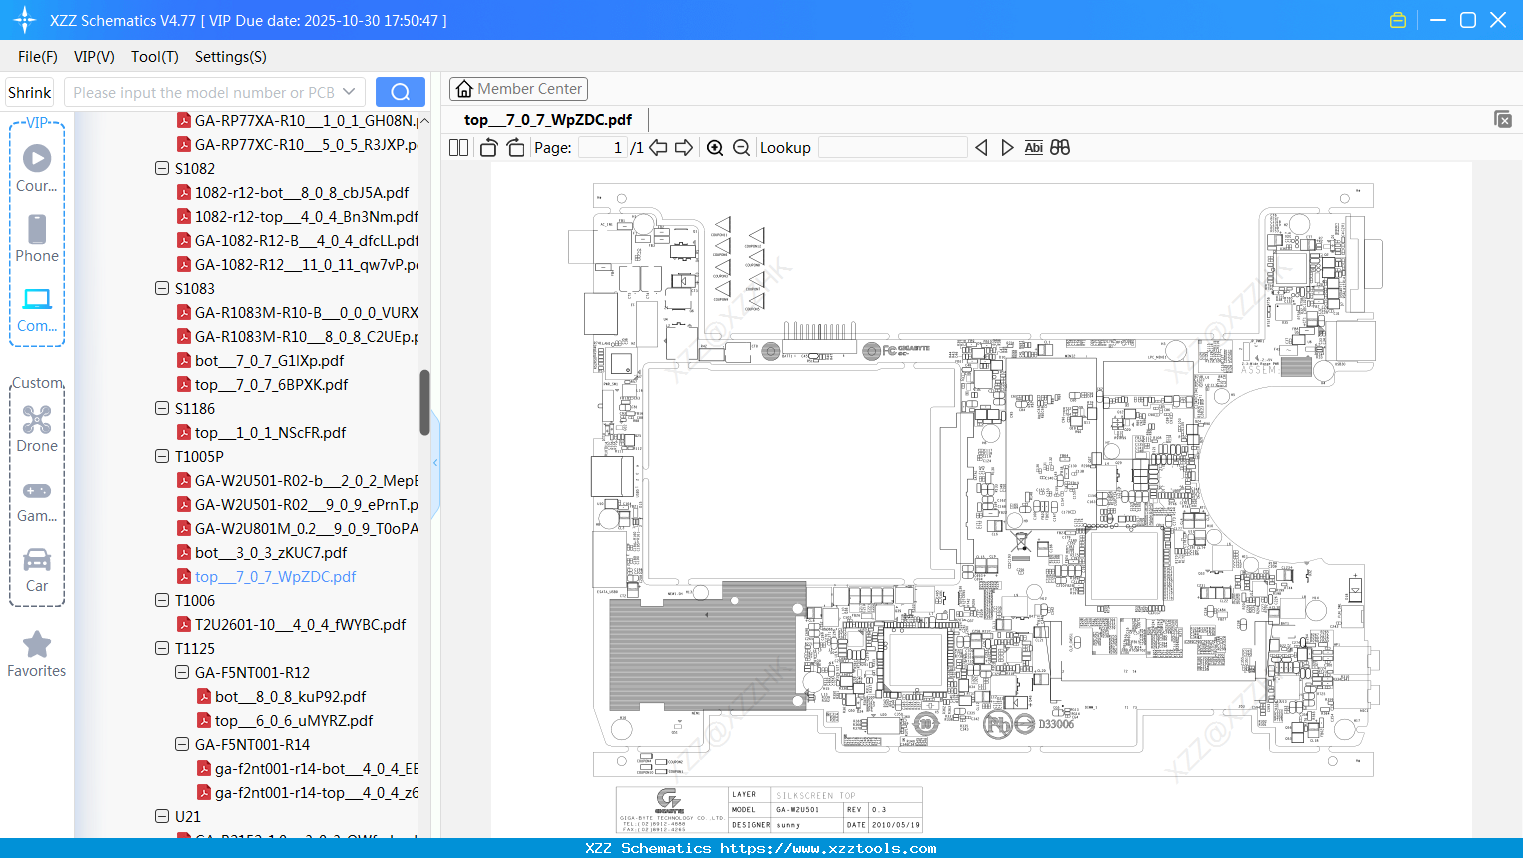Screen dimensions: 1523x858
Task: Collapse the S1082 folder
Action: [x=162, y=168]
